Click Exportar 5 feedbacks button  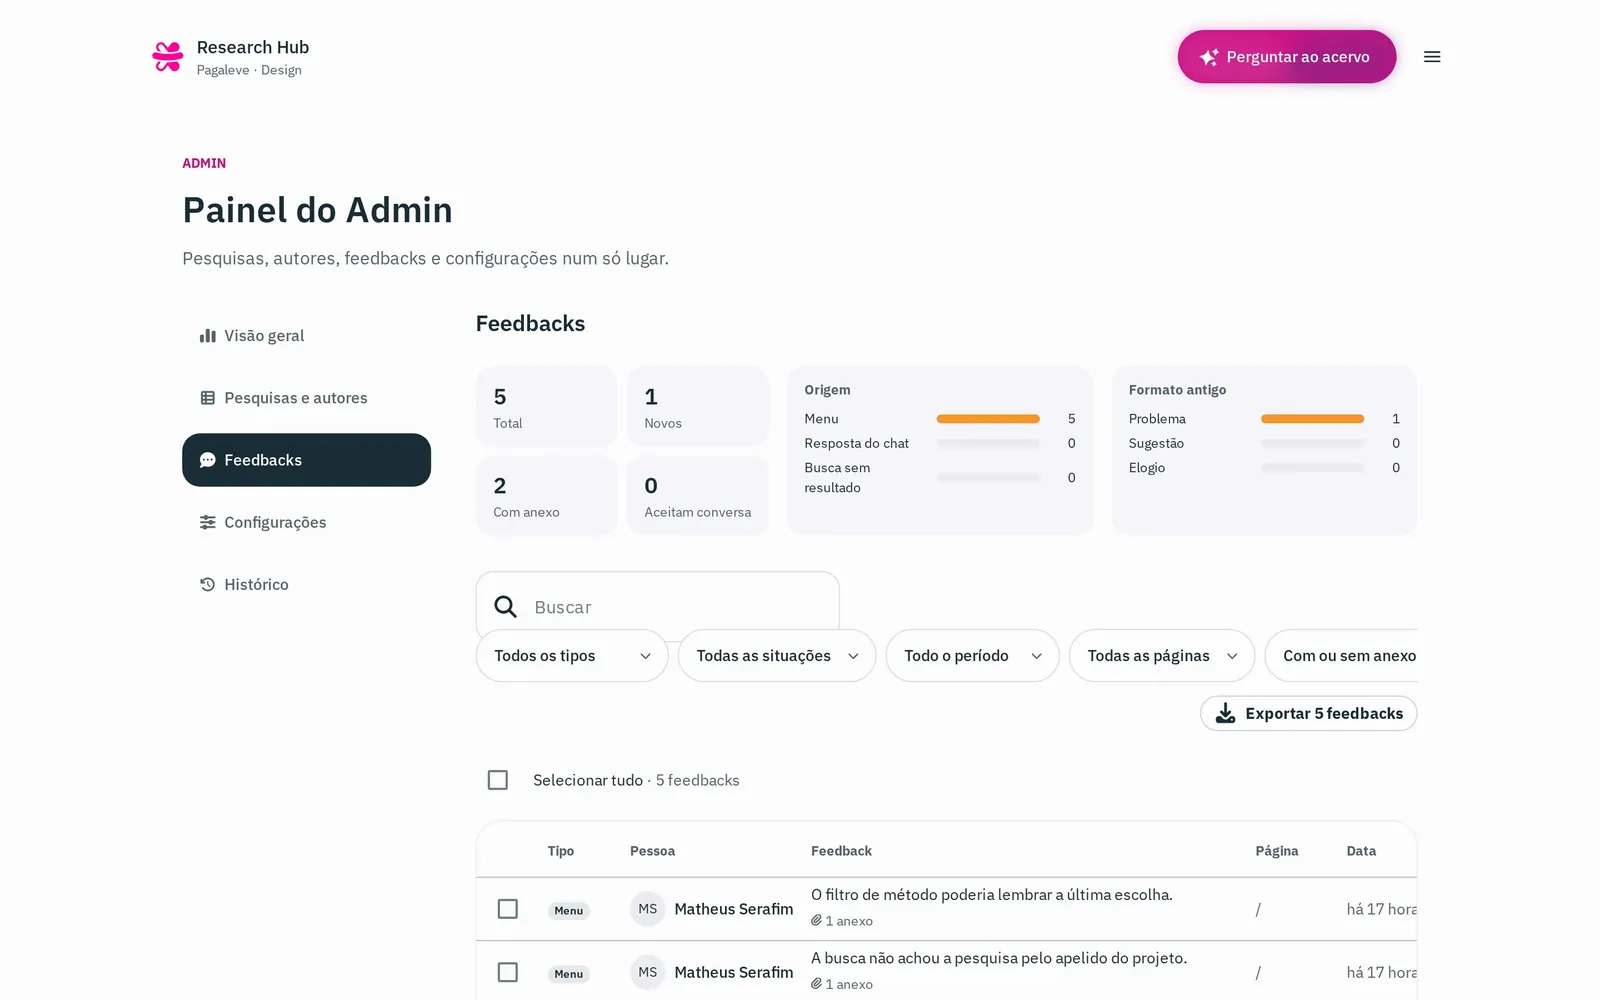coord(1308,713)
